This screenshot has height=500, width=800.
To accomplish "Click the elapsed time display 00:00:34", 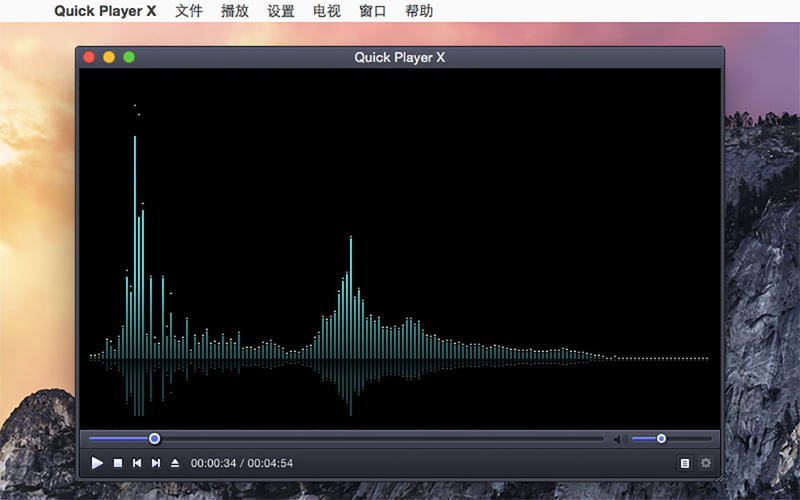I will 213,463.
